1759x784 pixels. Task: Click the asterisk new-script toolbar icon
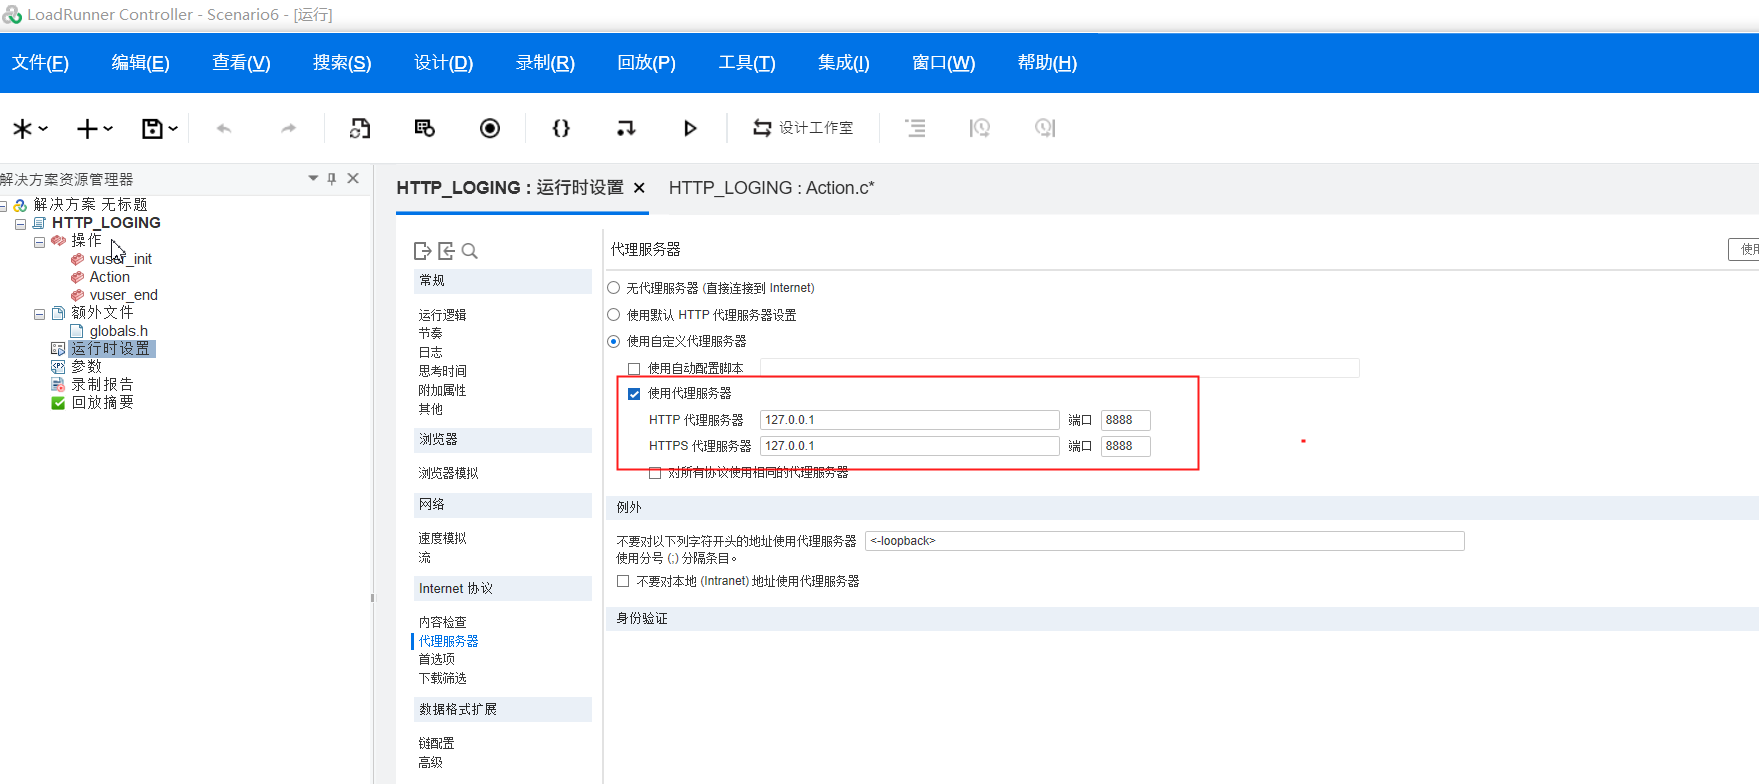pos(22,128)
